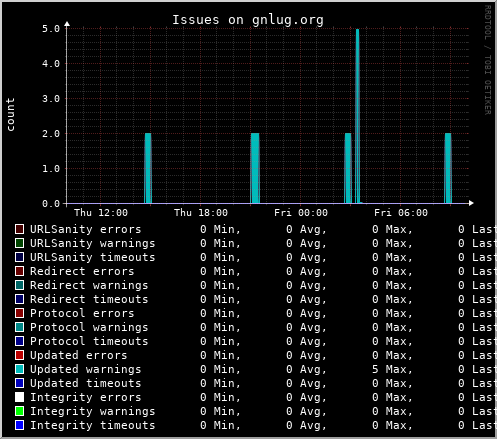Click the 'Thu 12:00' time label
The image size is (497, 439).
(x=101, y=213)
